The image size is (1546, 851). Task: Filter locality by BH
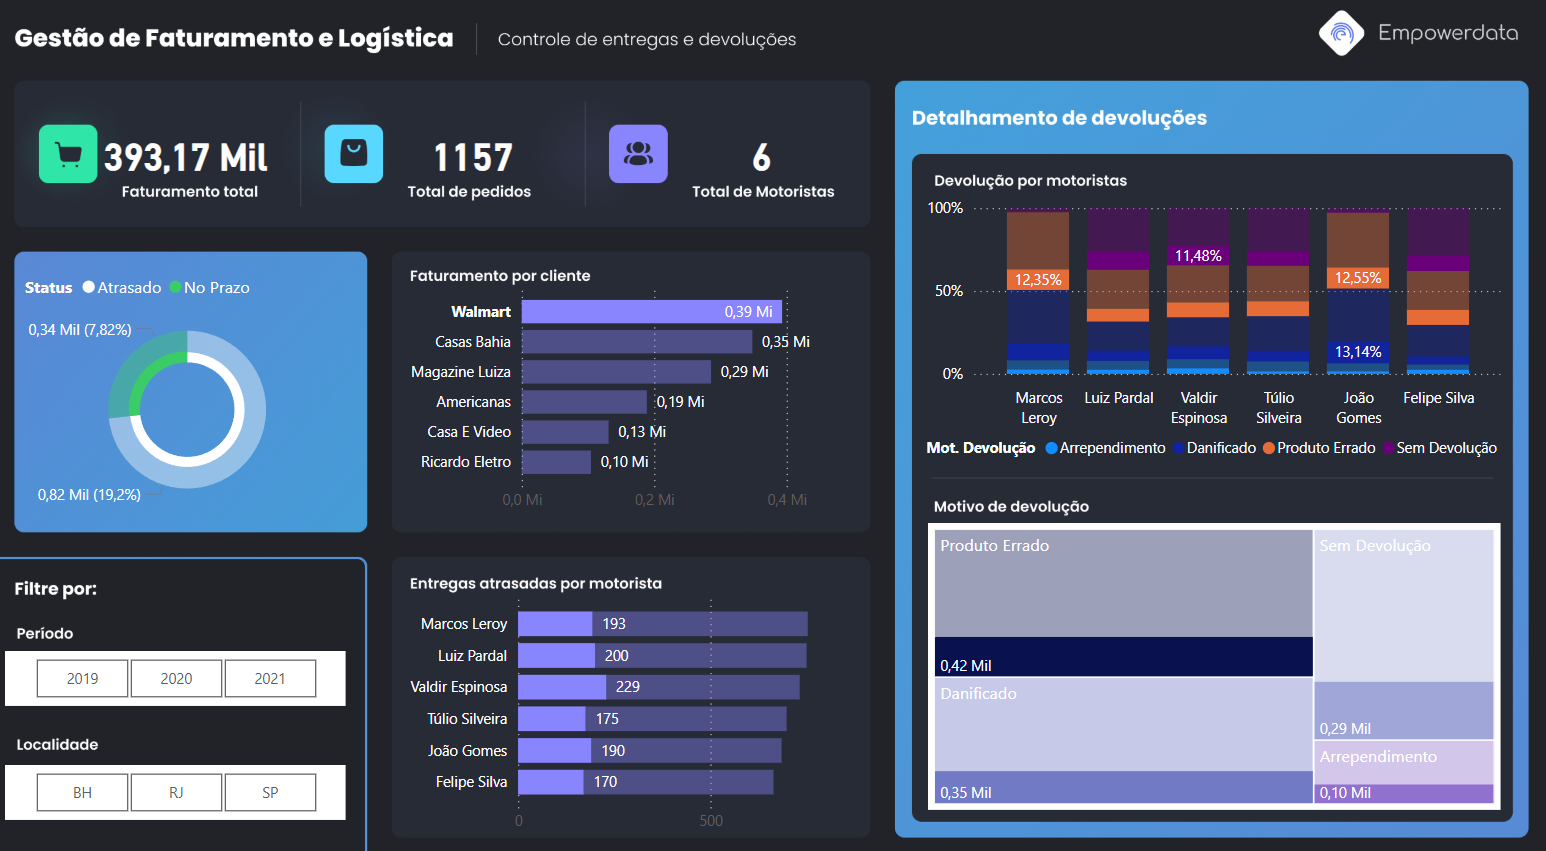pos(82,792)
